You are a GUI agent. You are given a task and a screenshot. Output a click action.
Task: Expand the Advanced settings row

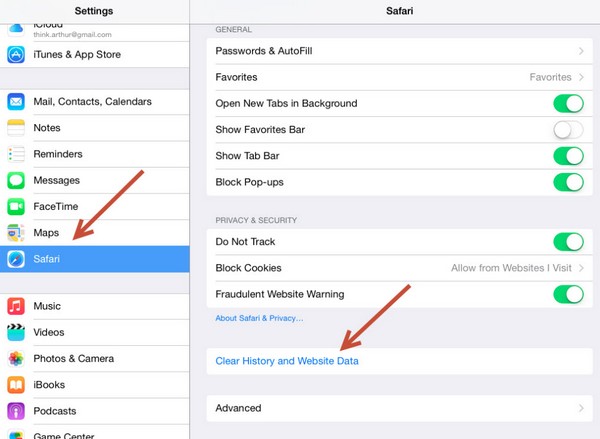pyautogui.click(x=399, y=408)
